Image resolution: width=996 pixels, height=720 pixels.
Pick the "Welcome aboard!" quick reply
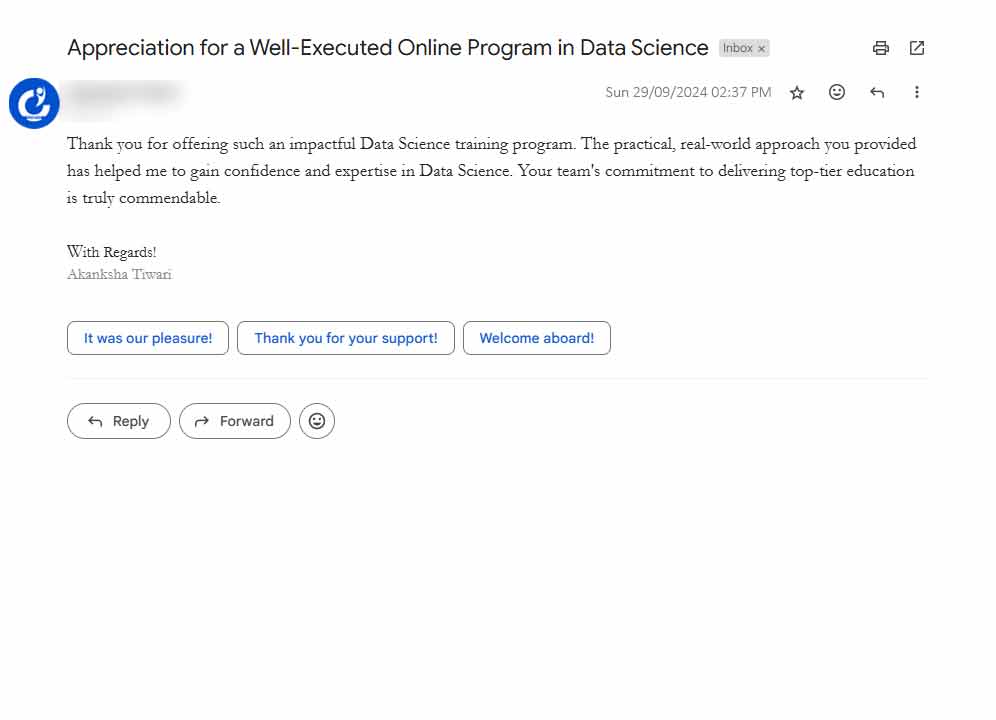537,338
